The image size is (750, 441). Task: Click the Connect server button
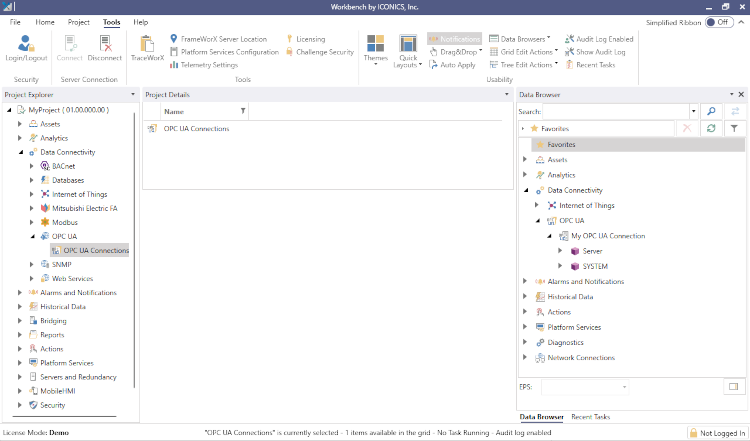[69, 48]
